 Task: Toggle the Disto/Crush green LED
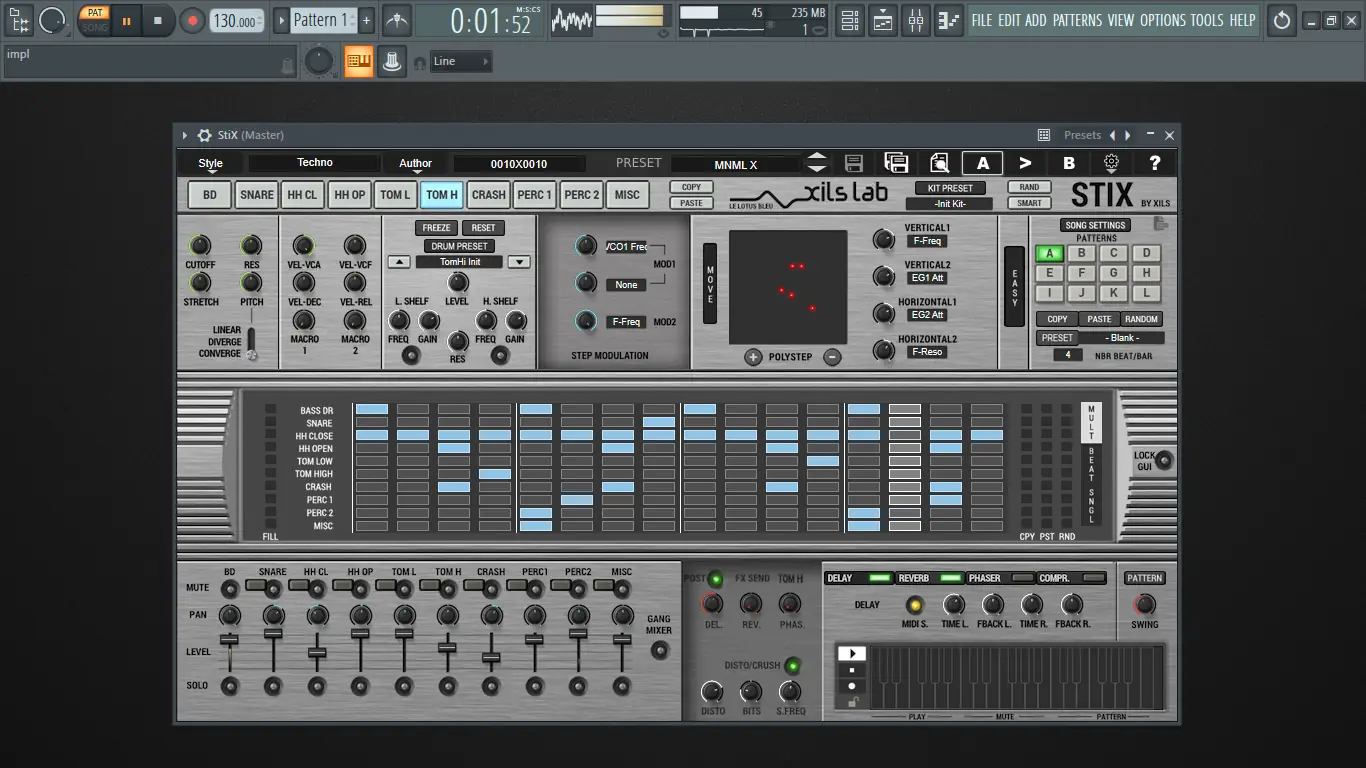(792, 665)
